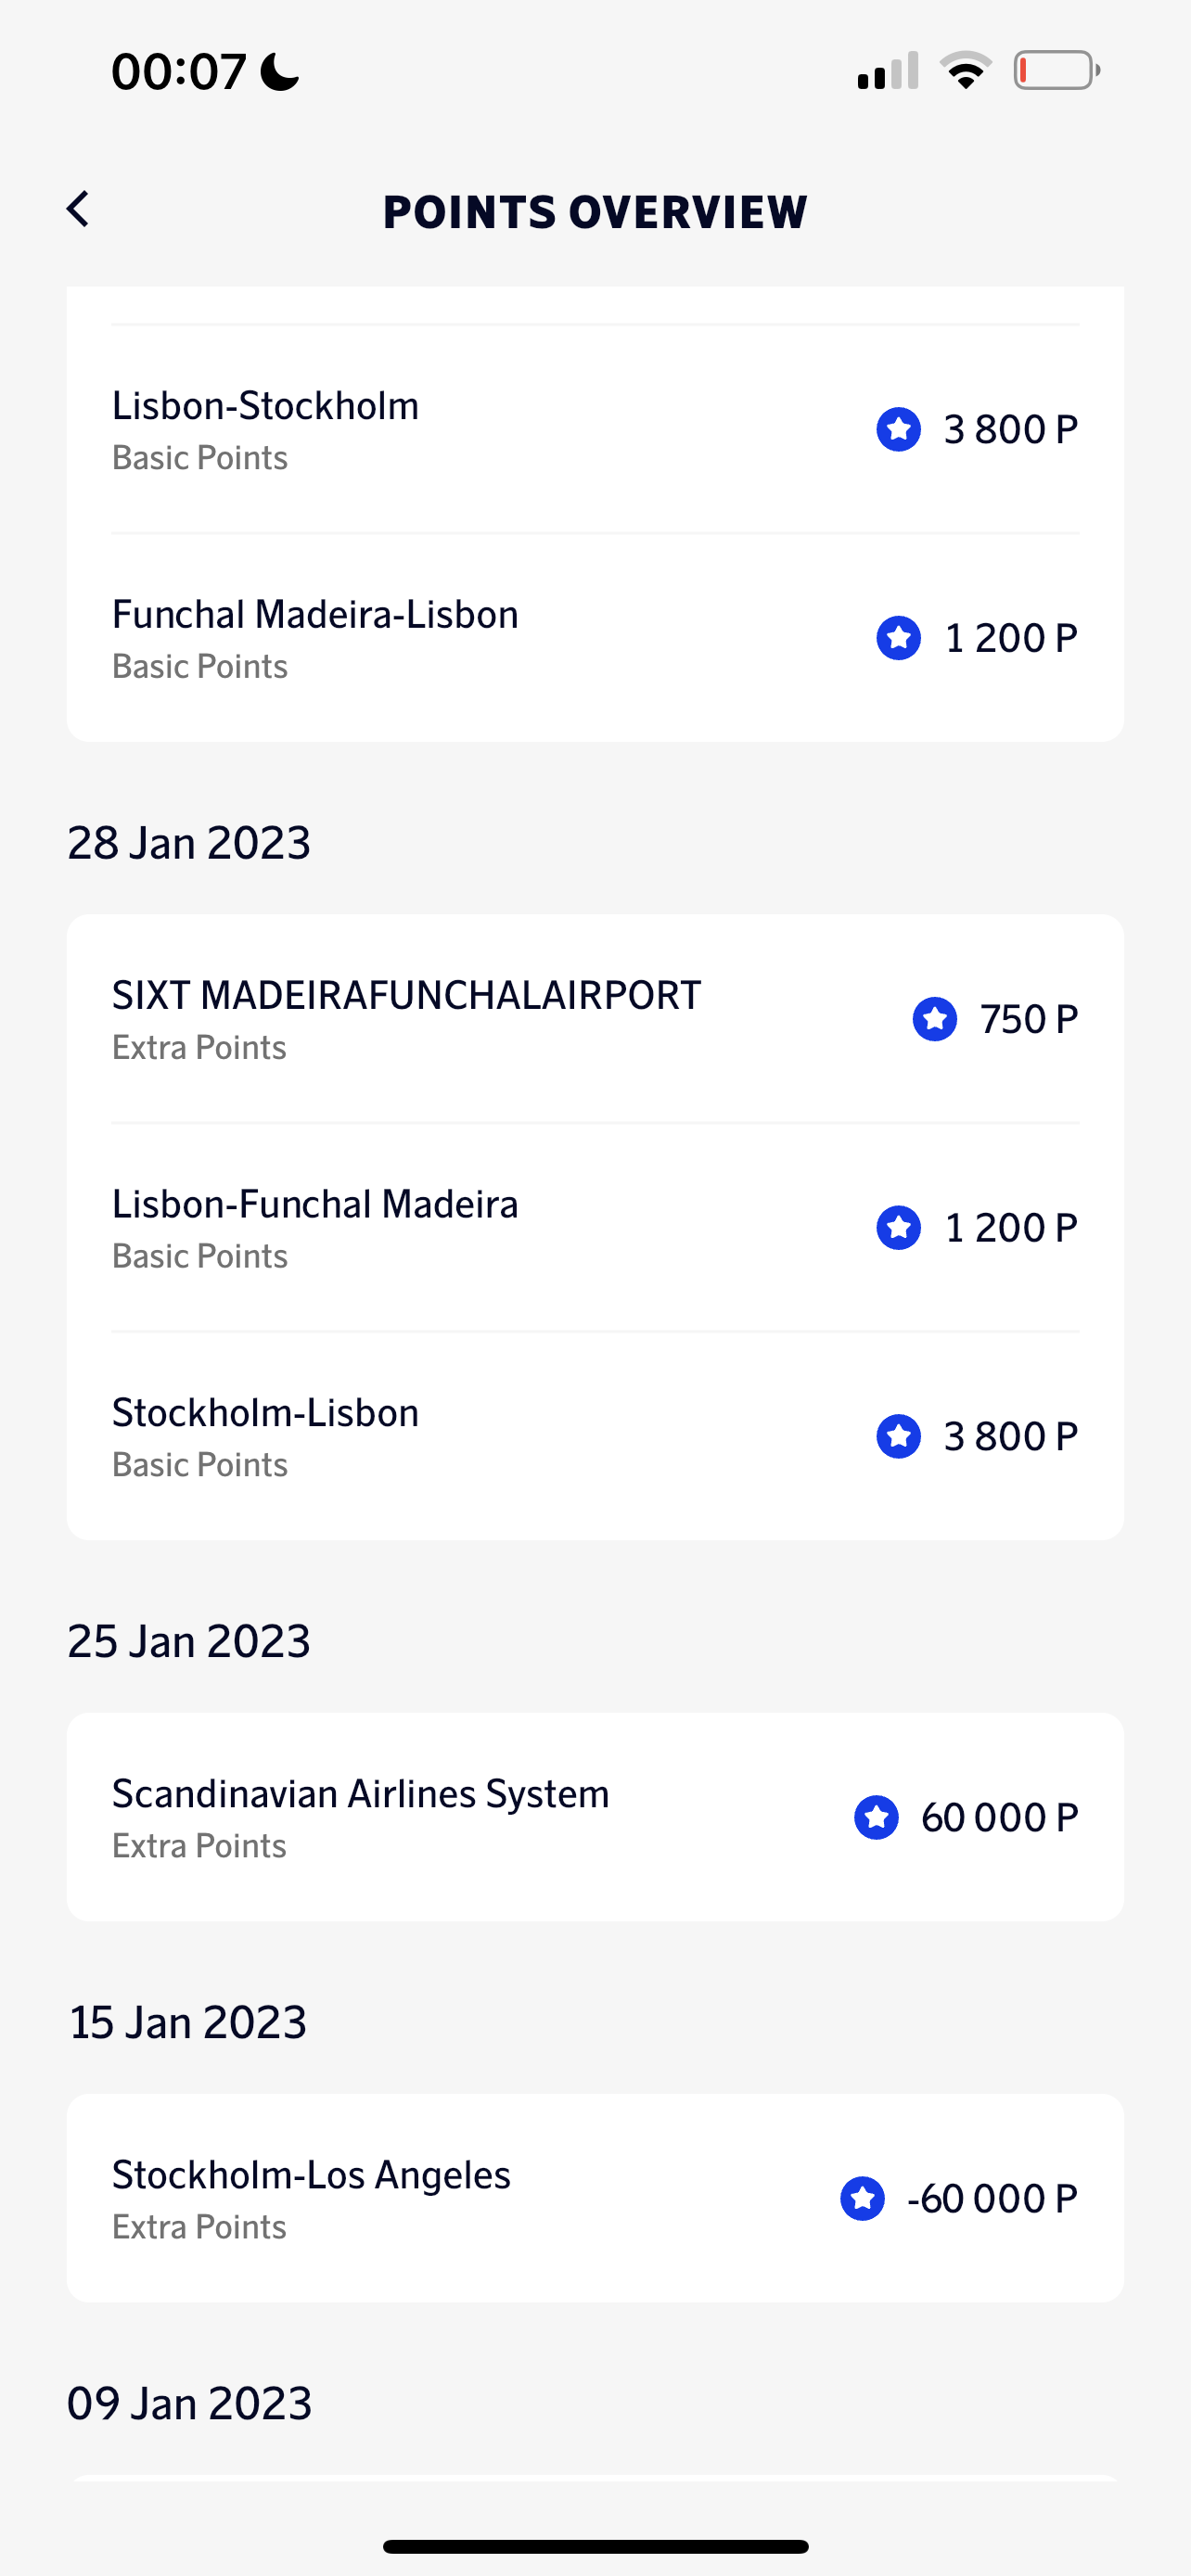Tap star icon beside Lisbon-Stockholm 3 800 P
Viewport: 1191px width, 2576px height.
point(898,430)
